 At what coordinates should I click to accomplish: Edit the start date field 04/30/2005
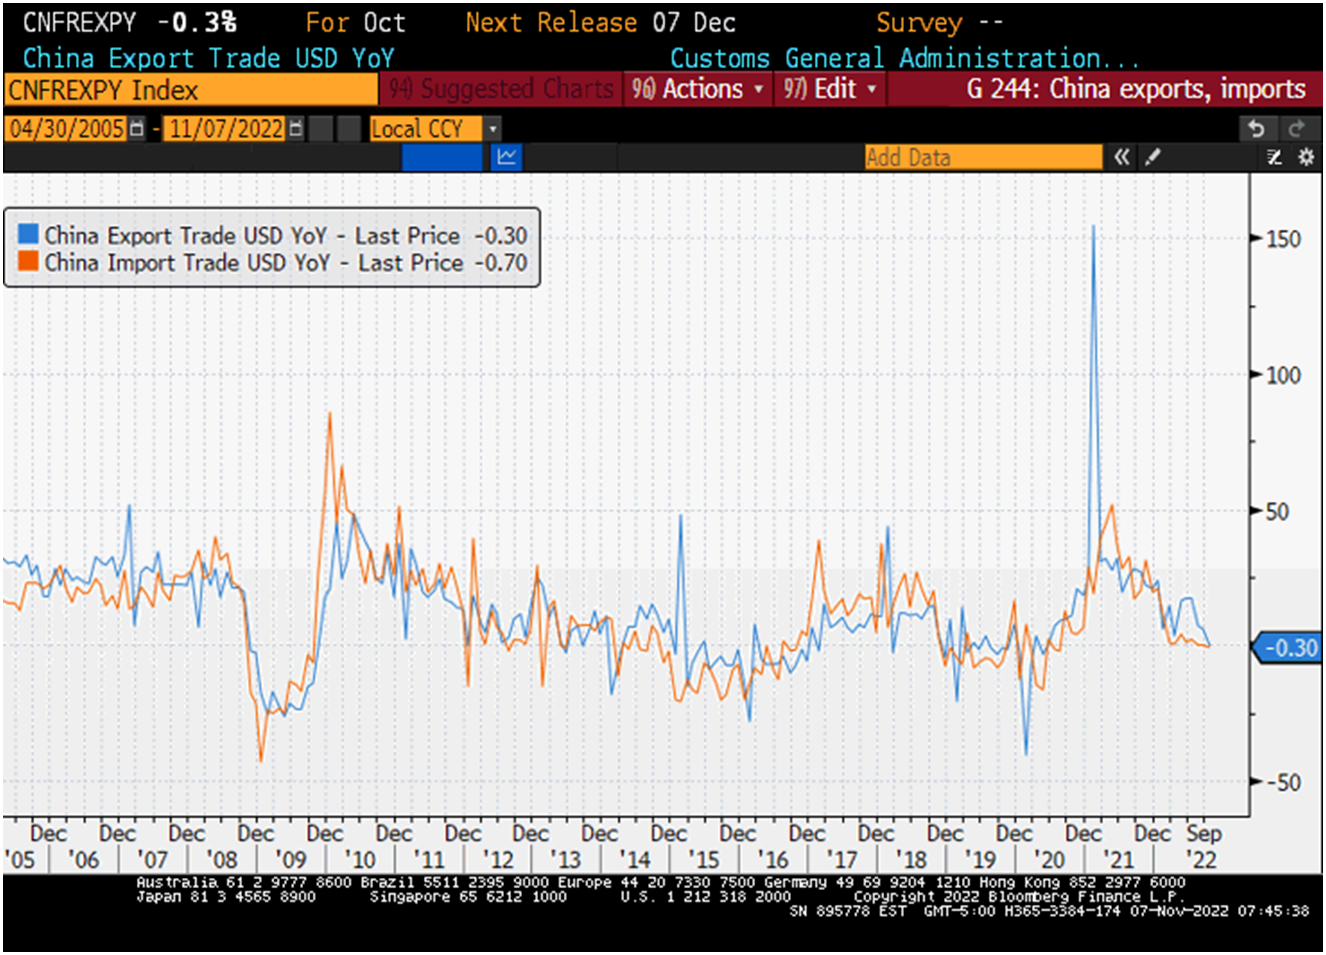pos(67,129)
